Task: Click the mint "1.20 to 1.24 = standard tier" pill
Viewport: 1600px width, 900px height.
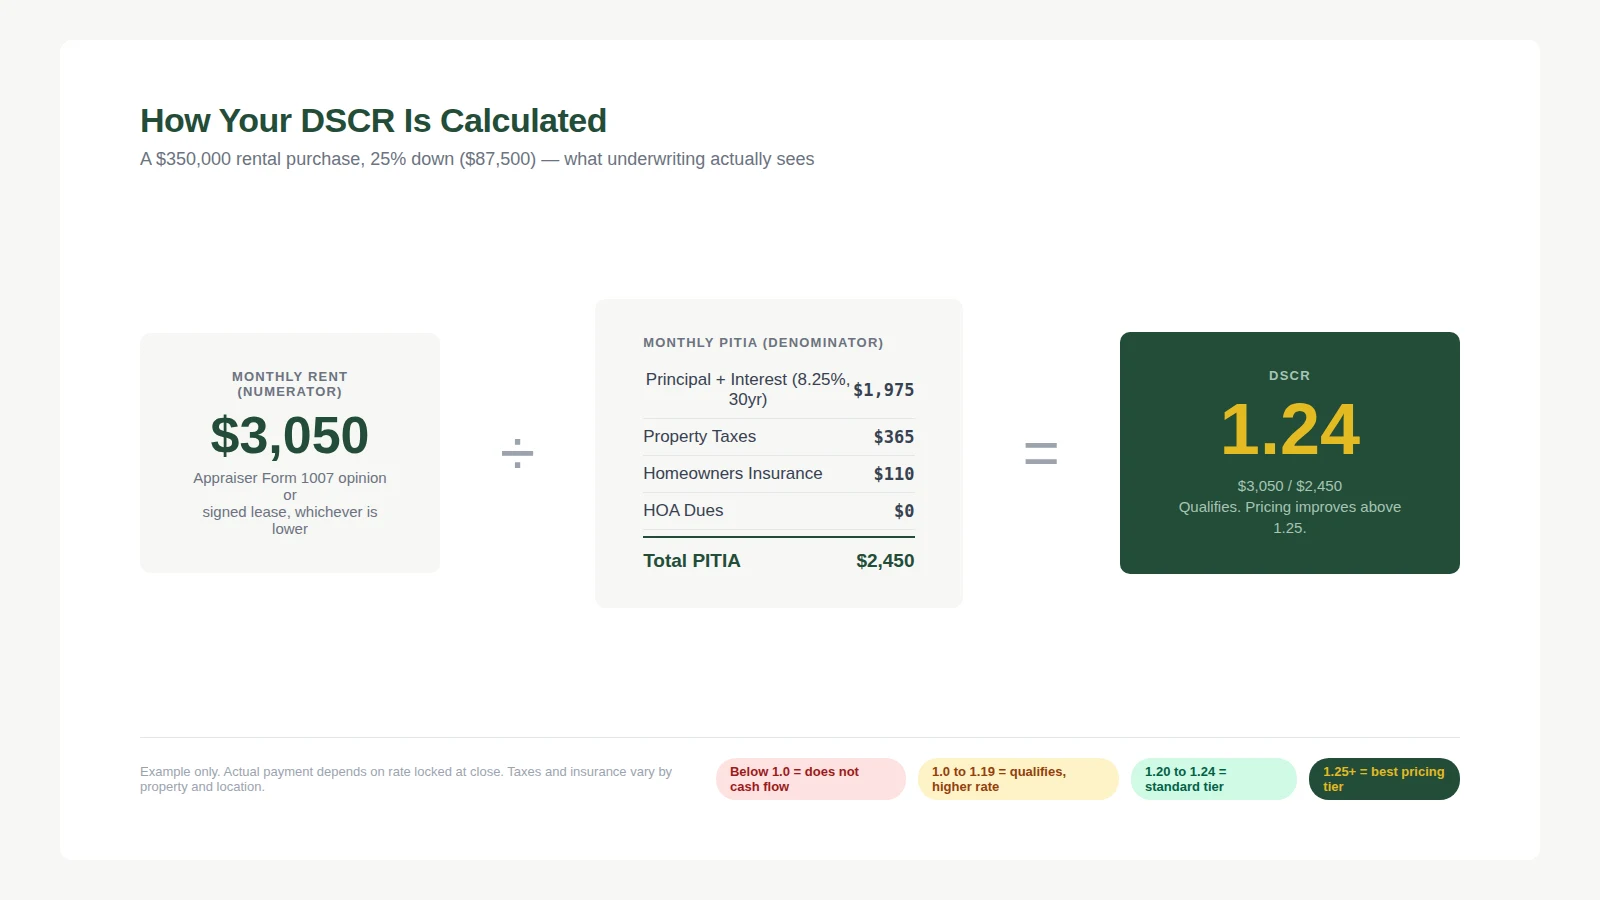Action: click(1214, 779)
